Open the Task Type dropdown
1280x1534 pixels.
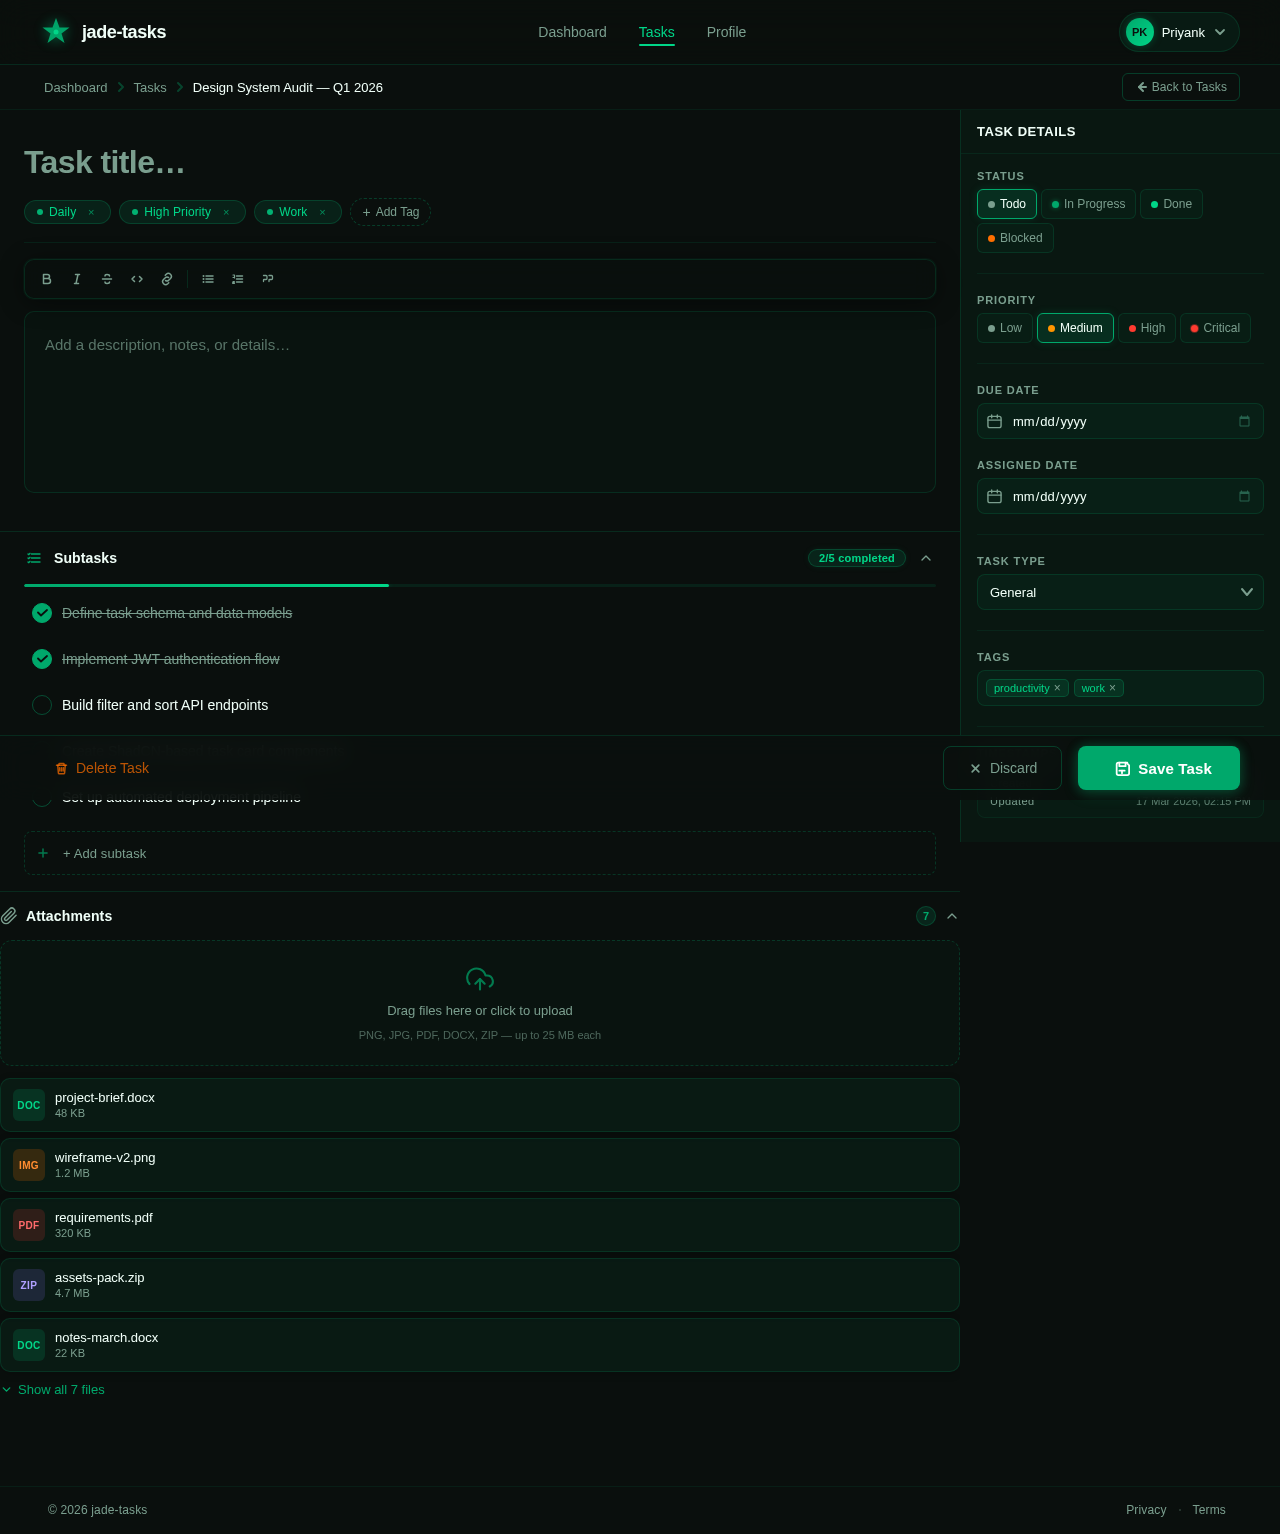point(1120,592)
